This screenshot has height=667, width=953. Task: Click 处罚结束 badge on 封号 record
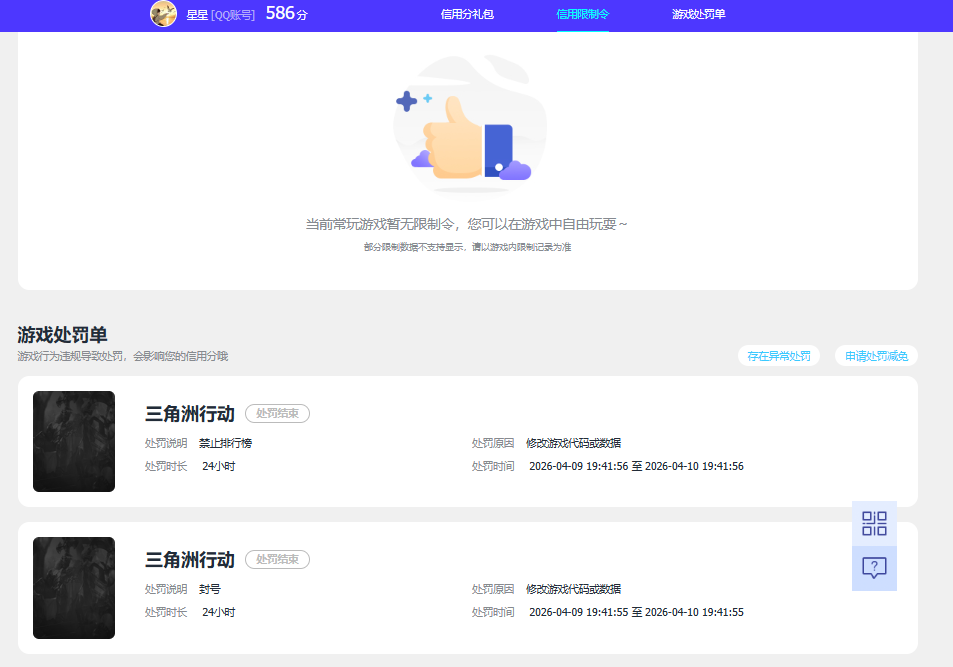point(277,559)
